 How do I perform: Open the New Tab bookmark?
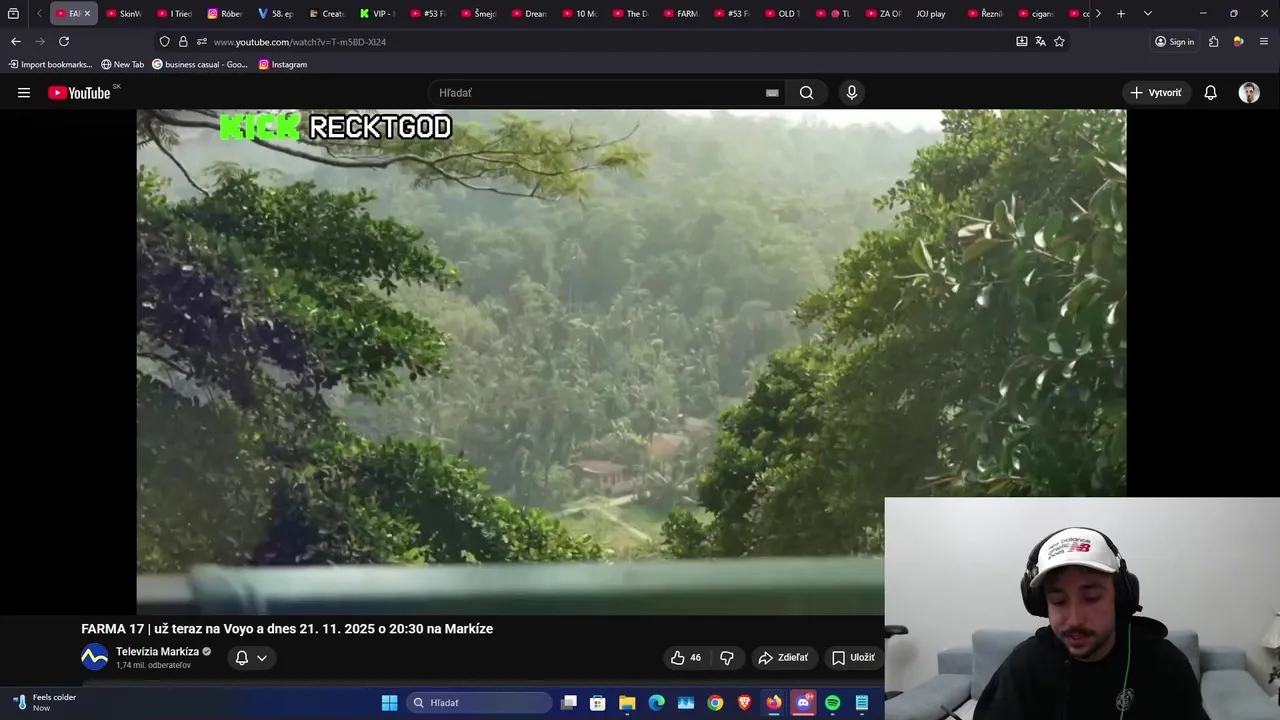(122, 65)
